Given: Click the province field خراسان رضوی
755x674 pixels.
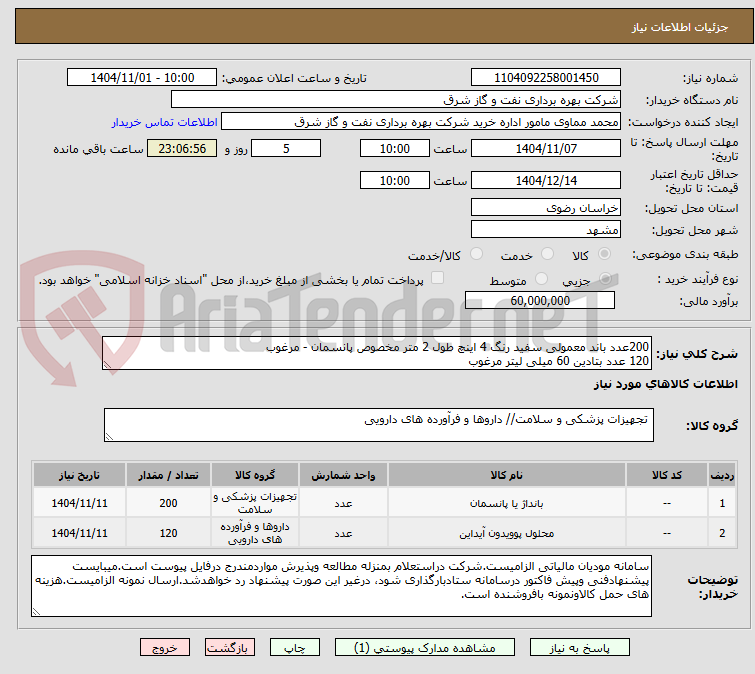Looking at the screenshot, I should tap(546, 207).
